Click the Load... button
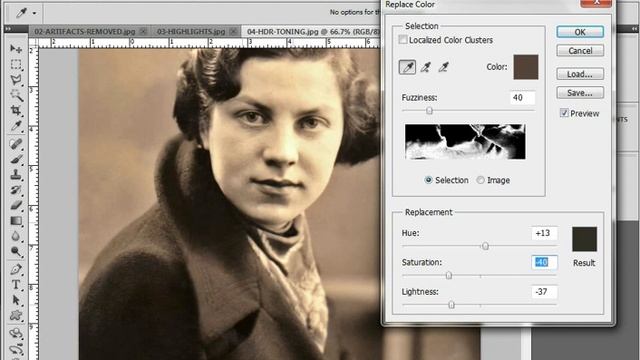Screen dimensions: 640x360 (580, 74)
